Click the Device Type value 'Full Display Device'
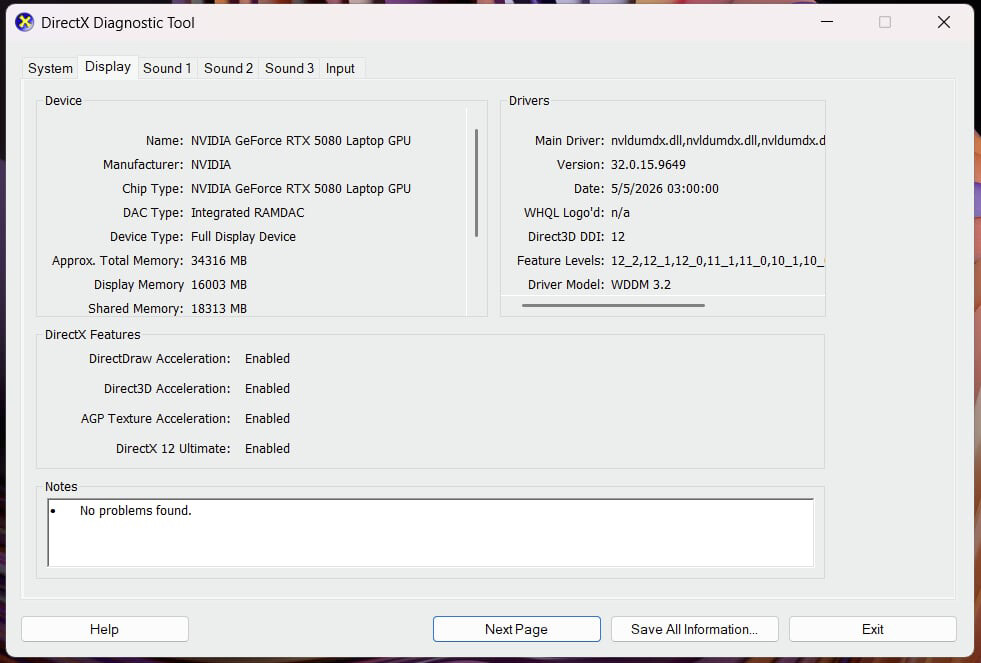The width and height of the screenshot is (981, 663). [243, 236]
